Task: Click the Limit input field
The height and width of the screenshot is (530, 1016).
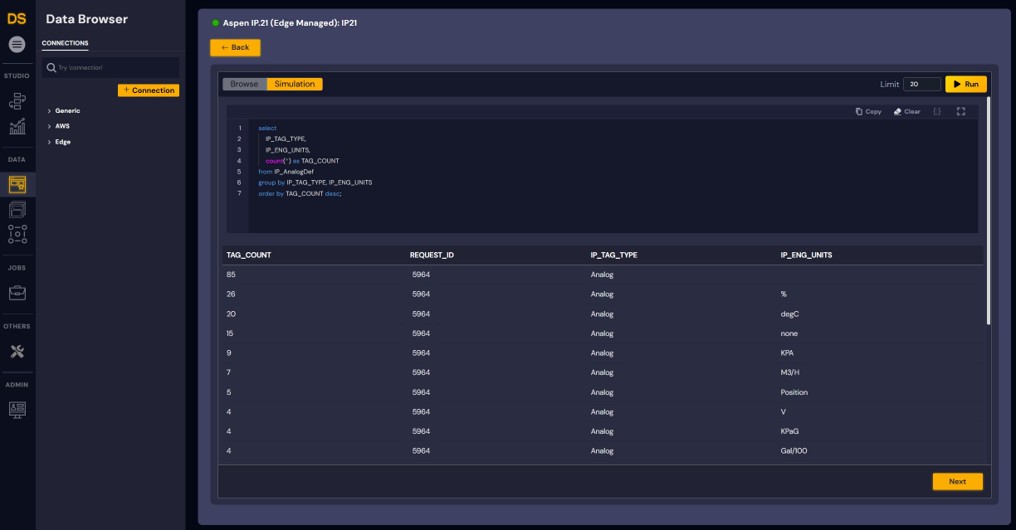Action: pyautogui.click(x=921, y=85)
